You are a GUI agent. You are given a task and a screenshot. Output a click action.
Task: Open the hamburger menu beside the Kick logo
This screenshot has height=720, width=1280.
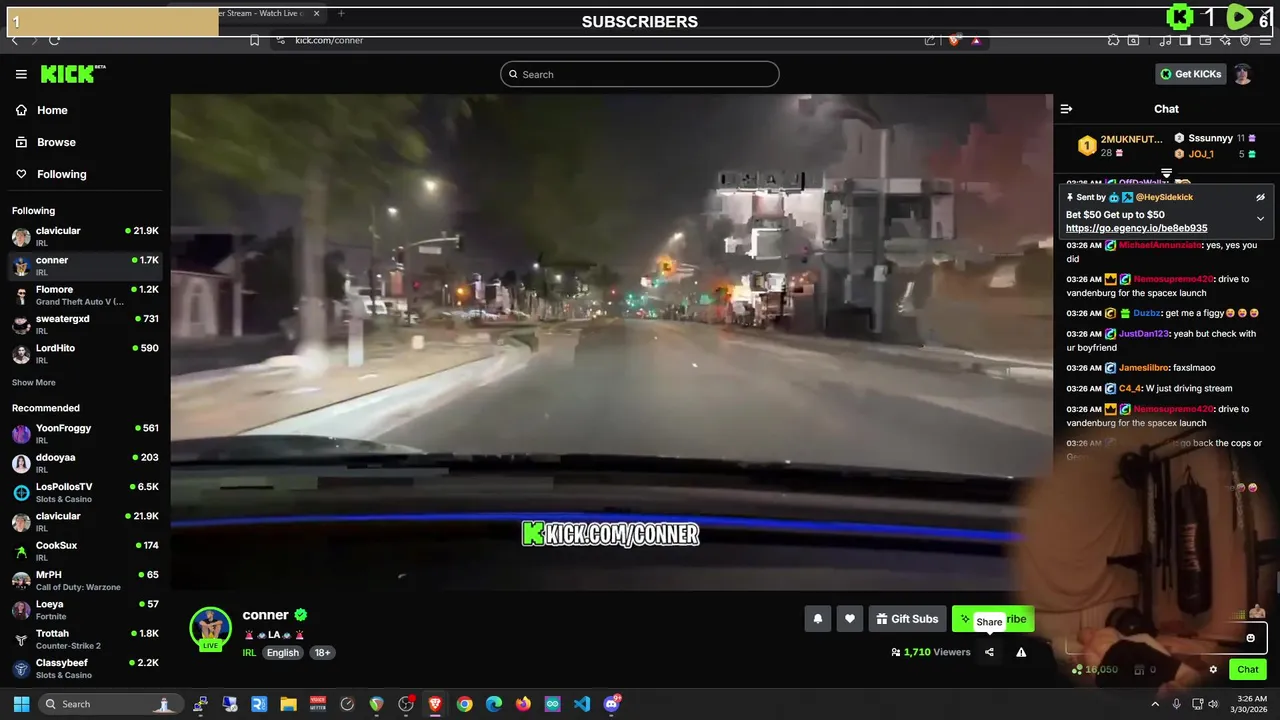(x=21, y=74)
